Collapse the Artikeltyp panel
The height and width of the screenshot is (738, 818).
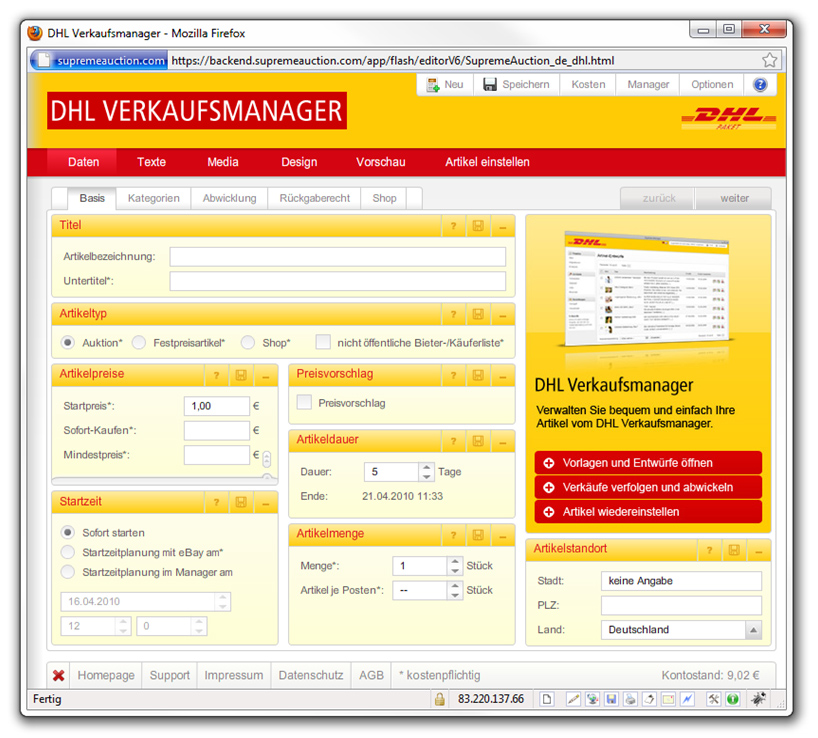coord(503,314)
